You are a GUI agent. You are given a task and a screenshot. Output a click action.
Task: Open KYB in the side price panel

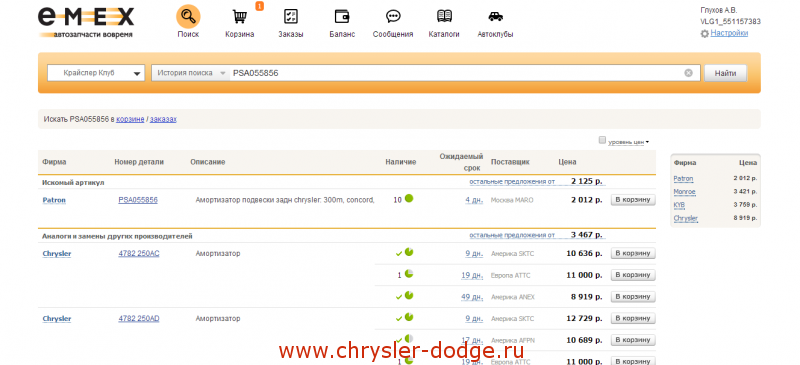pos(679,205)
